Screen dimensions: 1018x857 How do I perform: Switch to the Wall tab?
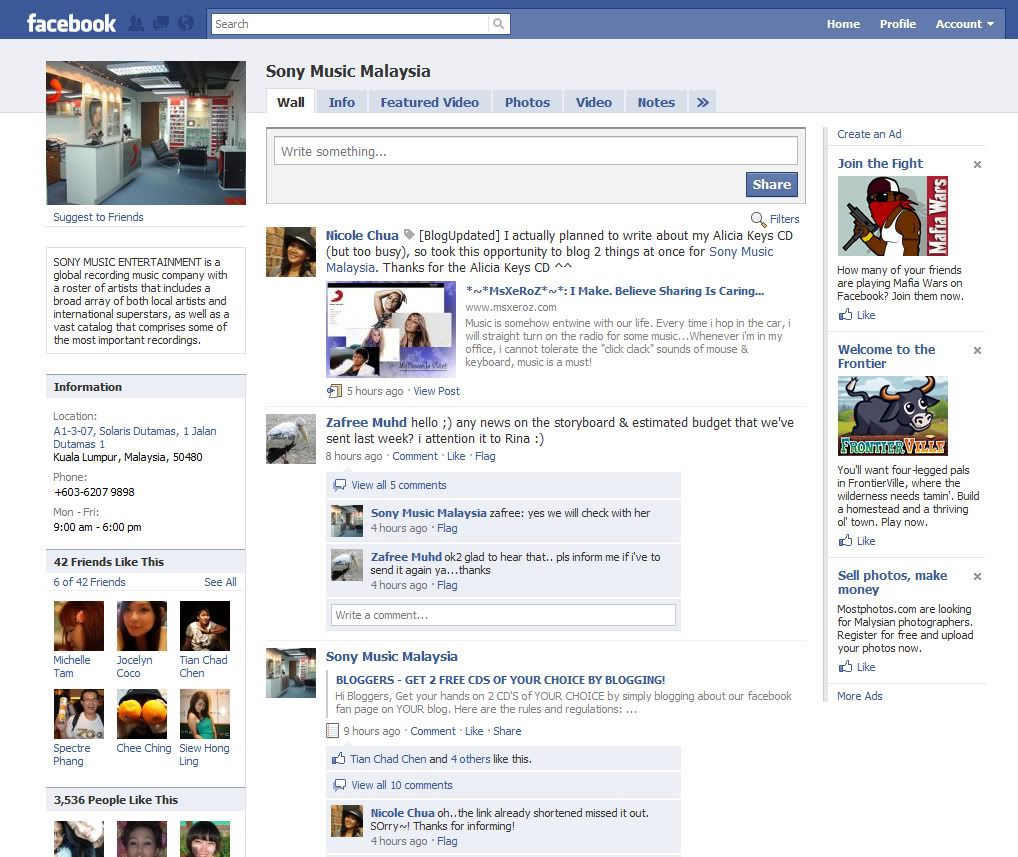[290, 102]
